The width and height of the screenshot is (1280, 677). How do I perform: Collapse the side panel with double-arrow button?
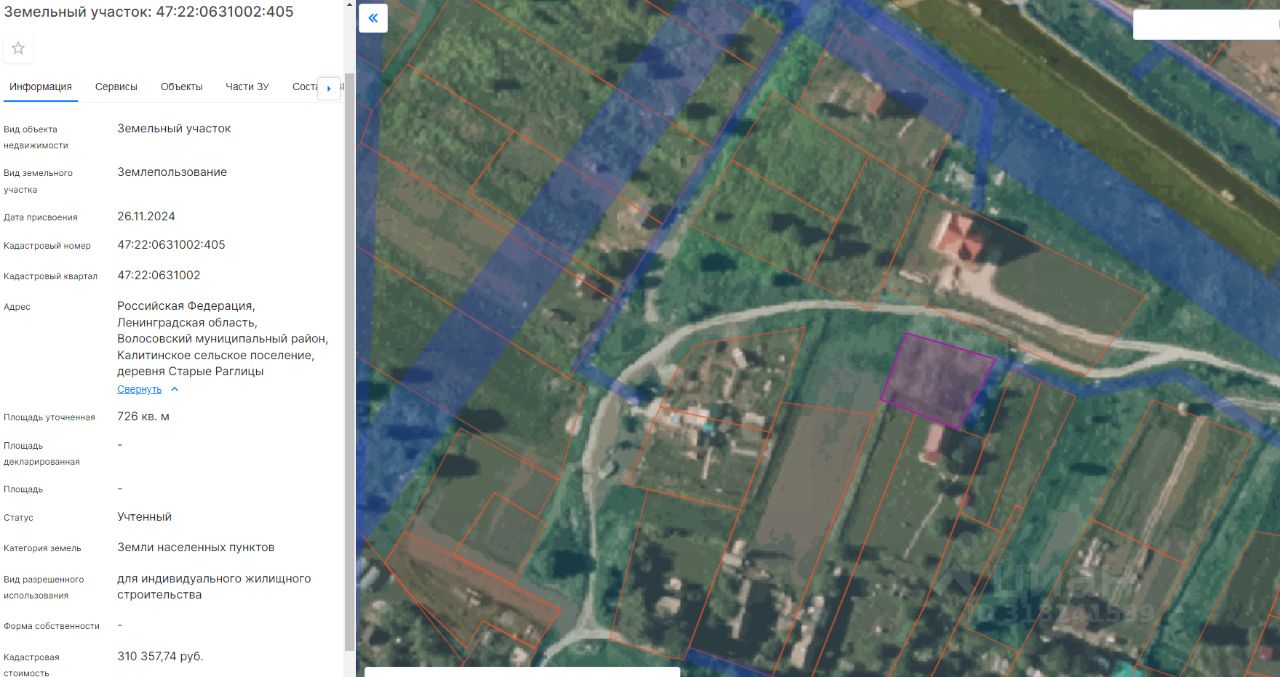point(373,18)
